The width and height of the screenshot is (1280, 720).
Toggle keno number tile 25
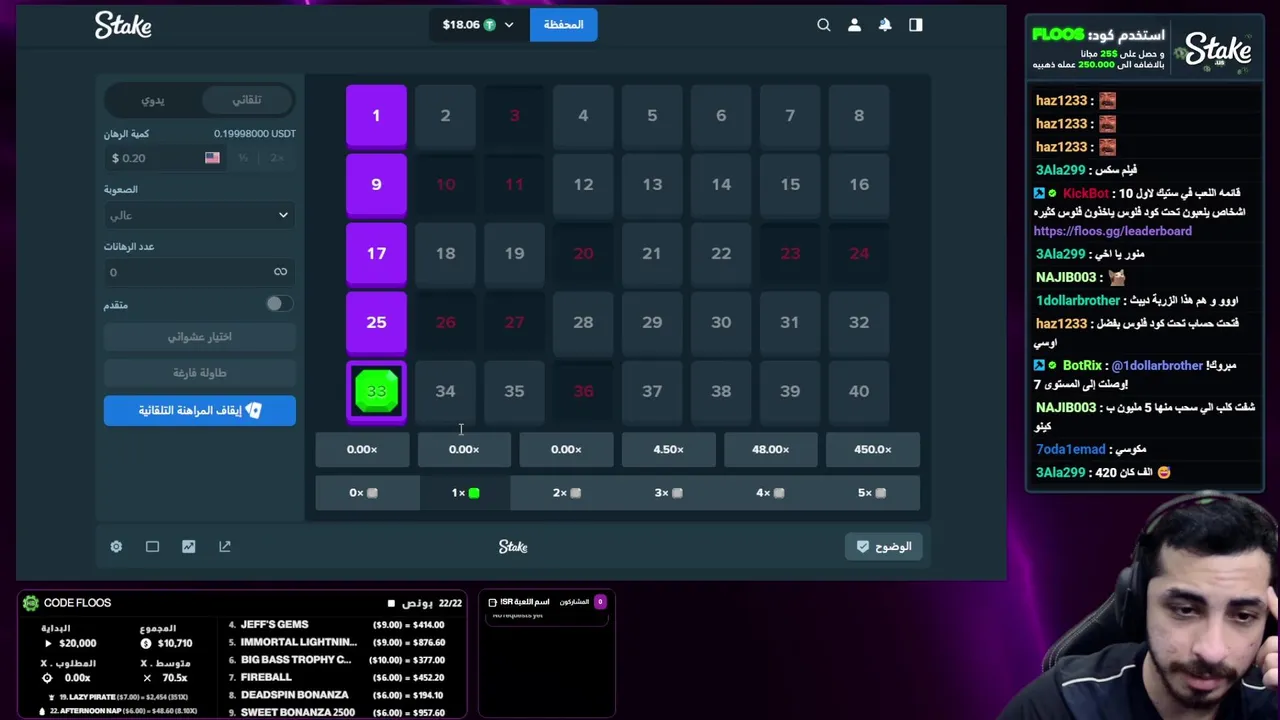pos(376,323)
